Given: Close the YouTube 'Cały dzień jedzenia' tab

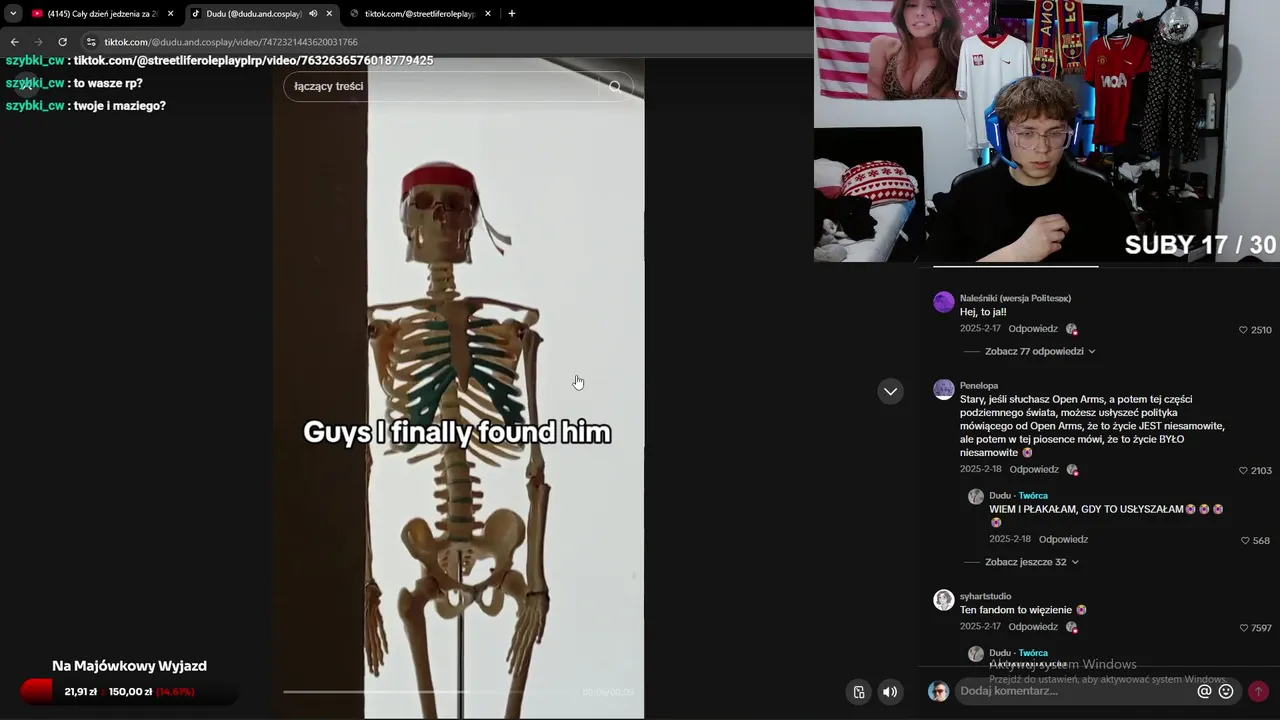Looking at the screenshot, I should (x=170, y=14).
